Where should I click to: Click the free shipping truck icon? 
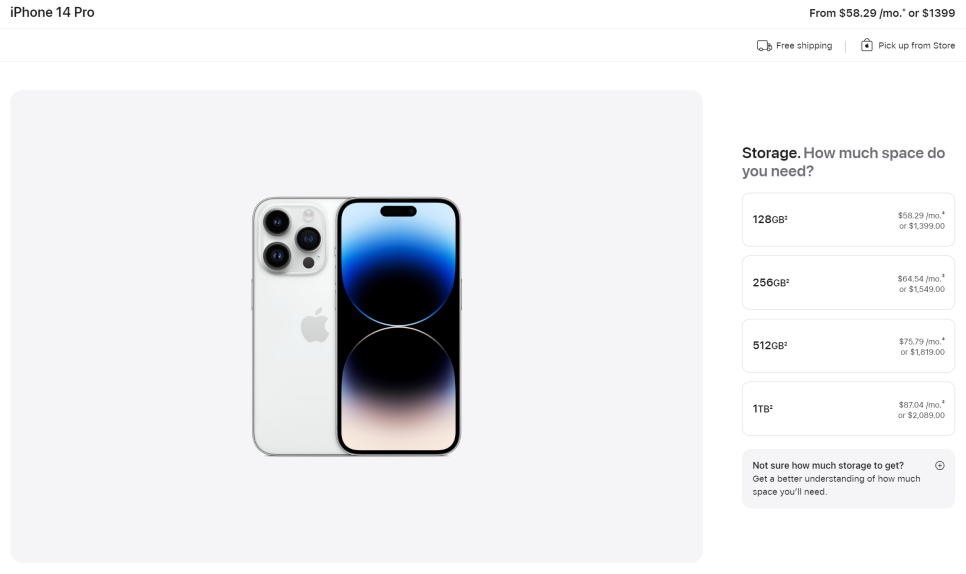click(x=764, y=46)
